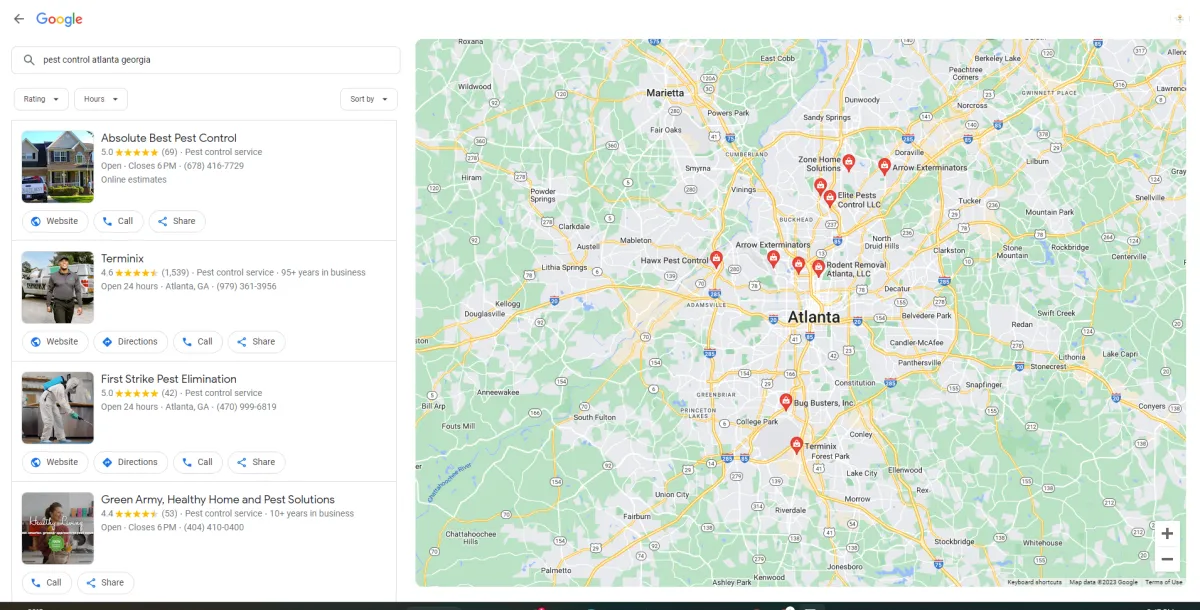Visit the Terminix Website
This screenshot has height=610, width=1200.
[54, 342]
